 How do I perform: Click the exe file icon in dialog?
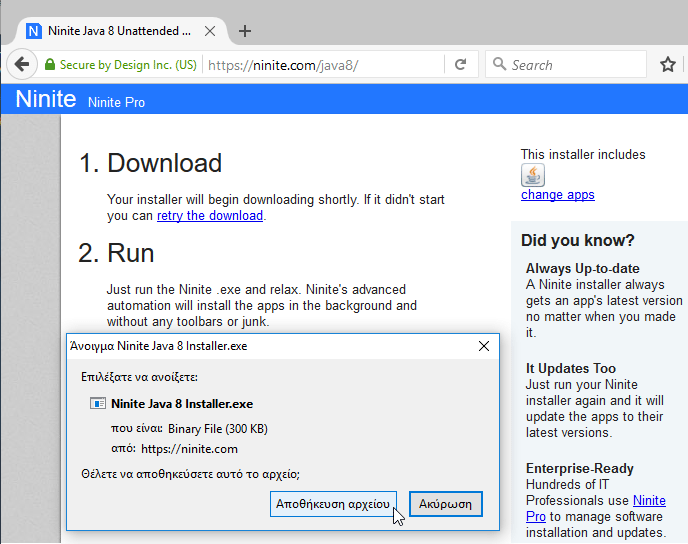(x=97, y=403)
